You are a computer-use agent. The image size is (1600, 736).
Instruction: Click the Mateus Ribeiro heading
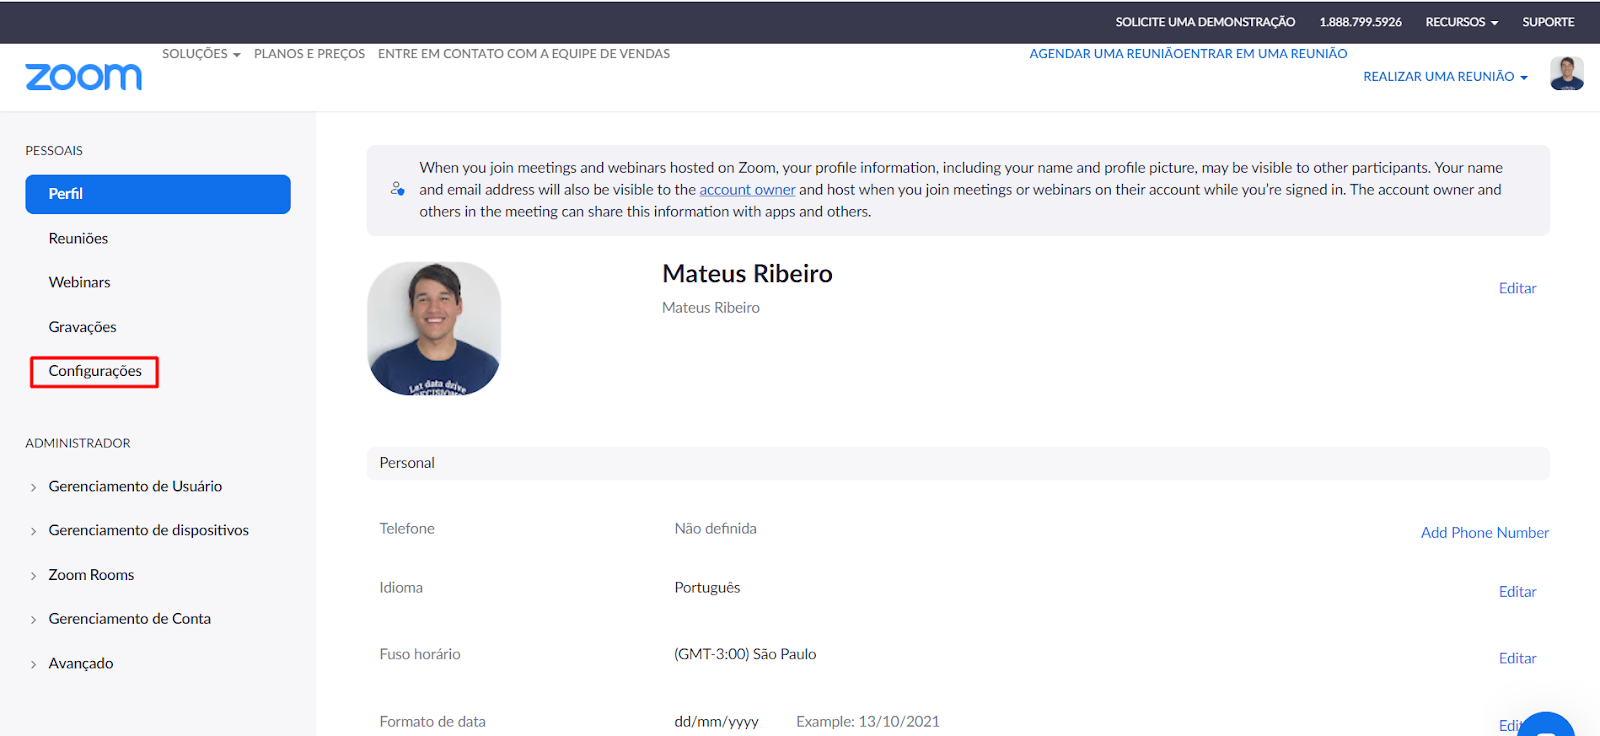click(747, 274)
